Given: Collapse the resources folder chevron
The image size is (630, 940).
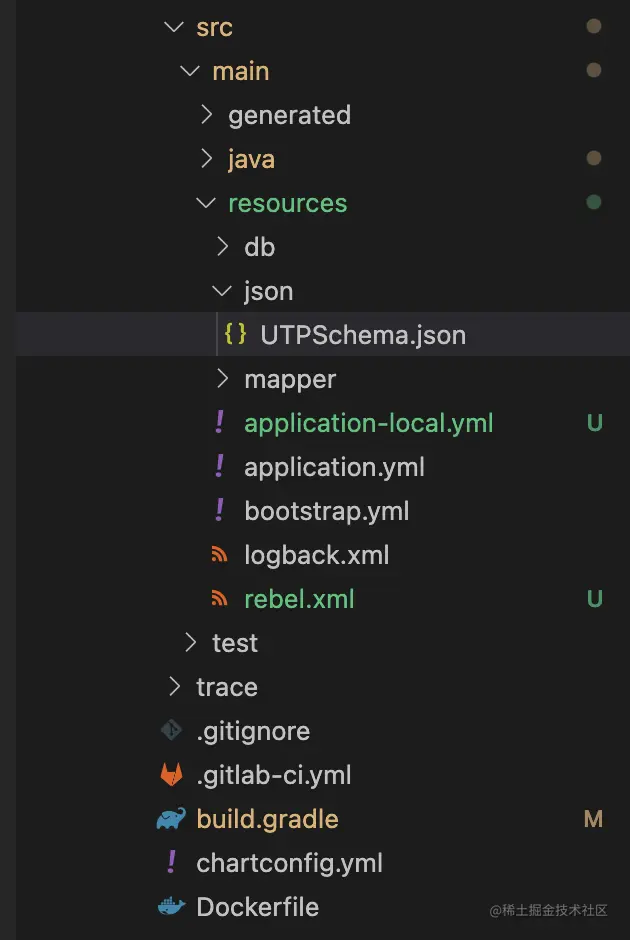Looking at the screenshot, I should 207,203.
